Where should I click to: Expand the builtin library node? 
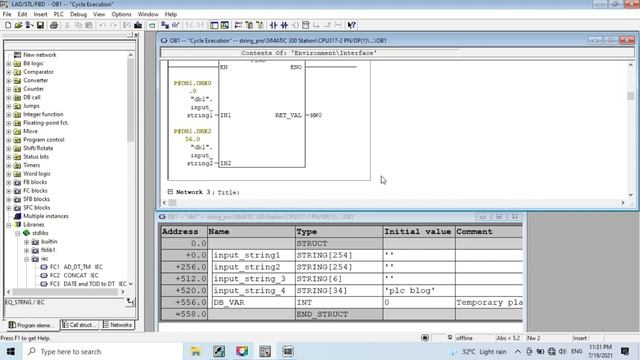tap(27, 242)
